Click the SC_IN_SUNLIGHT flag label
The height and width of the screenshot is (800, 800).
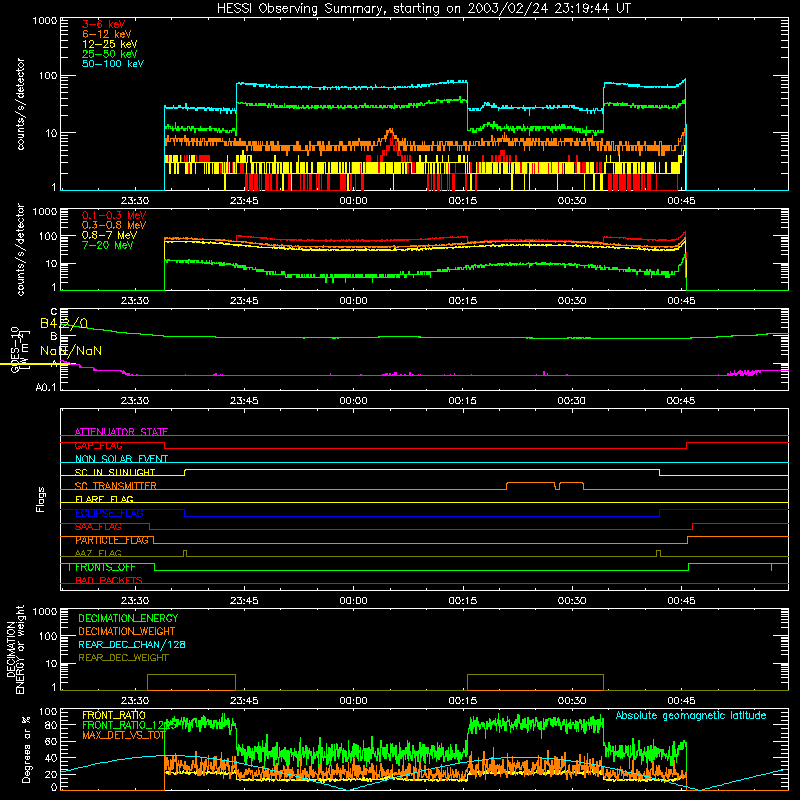tap(115, 472)
